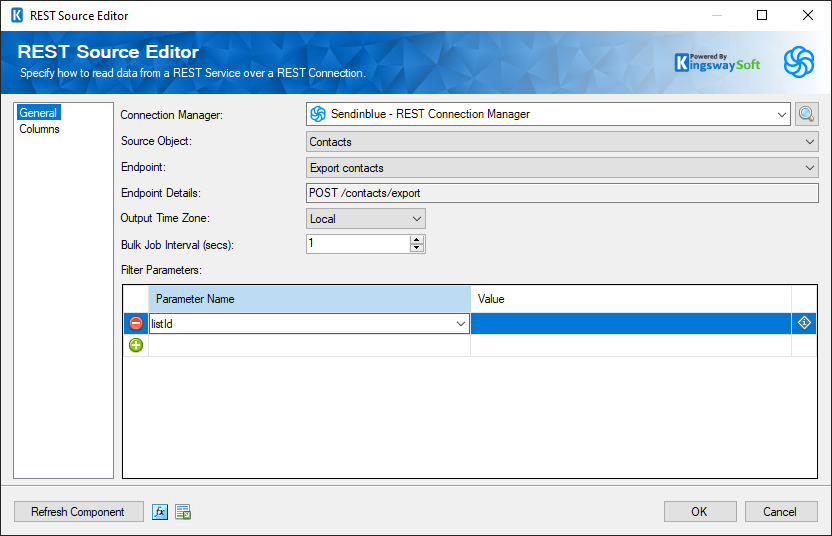
Task: Open the expression fx editor
Action: tap(160, 512)
